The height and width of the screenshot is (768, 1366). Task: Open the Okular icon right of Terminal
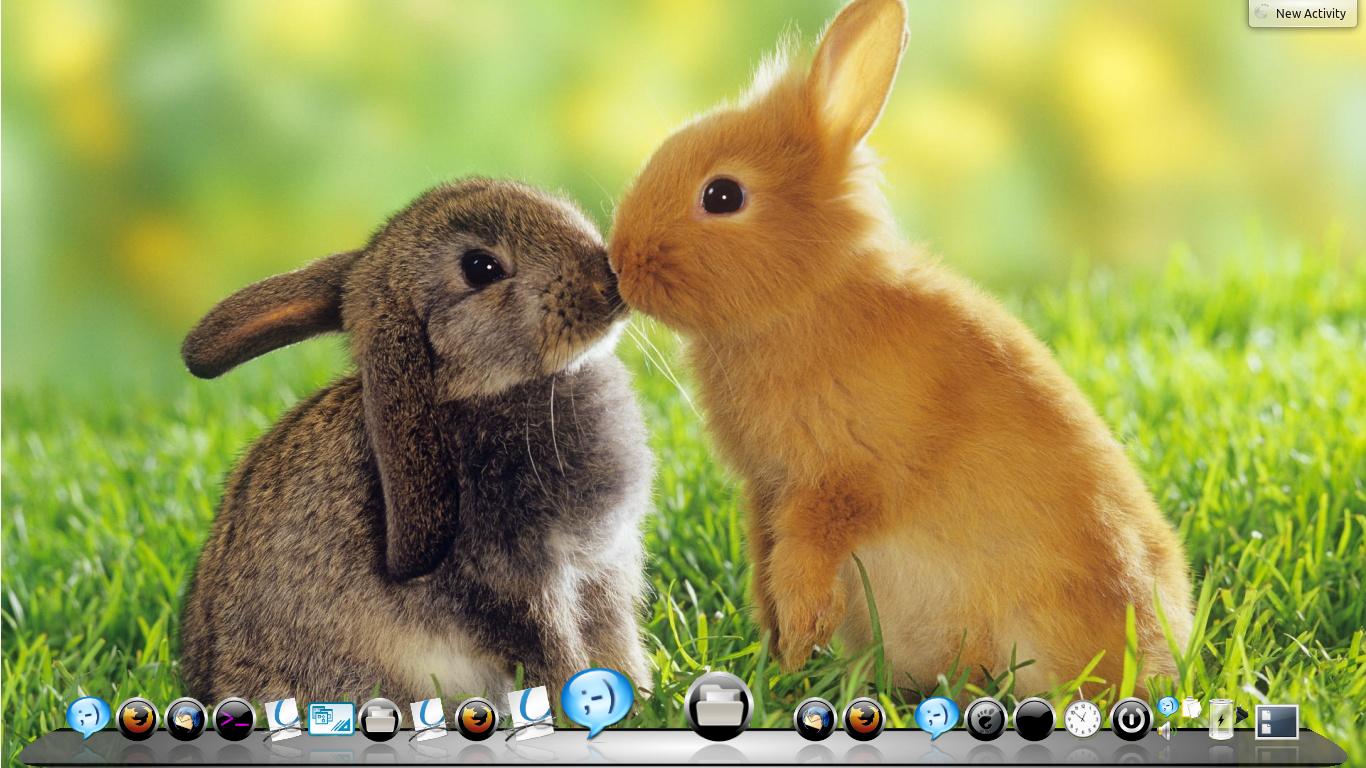284,719
